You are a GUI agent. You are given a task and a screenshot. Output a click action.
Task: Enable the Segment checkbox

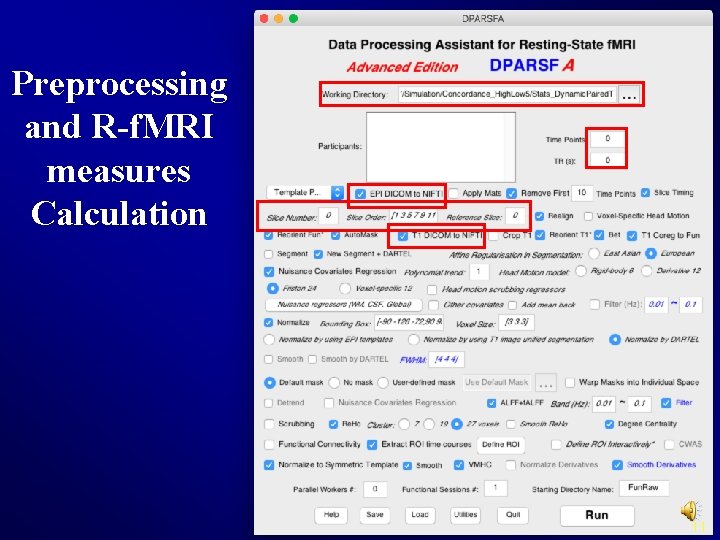coord(269,254)
